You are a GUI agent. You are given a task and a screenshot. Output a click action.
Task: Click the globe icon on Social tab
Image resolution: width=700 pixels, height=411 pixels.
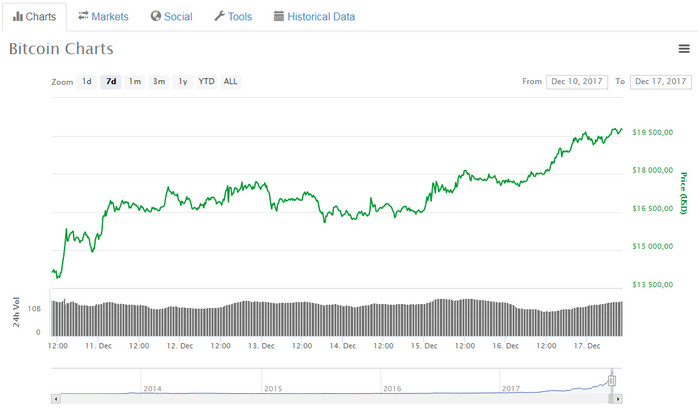coord(155,17)
